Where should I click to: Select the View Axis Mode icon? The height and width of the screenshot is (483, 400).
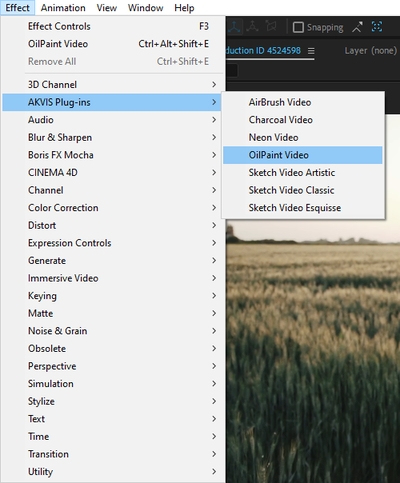click(x=271, y=27)
